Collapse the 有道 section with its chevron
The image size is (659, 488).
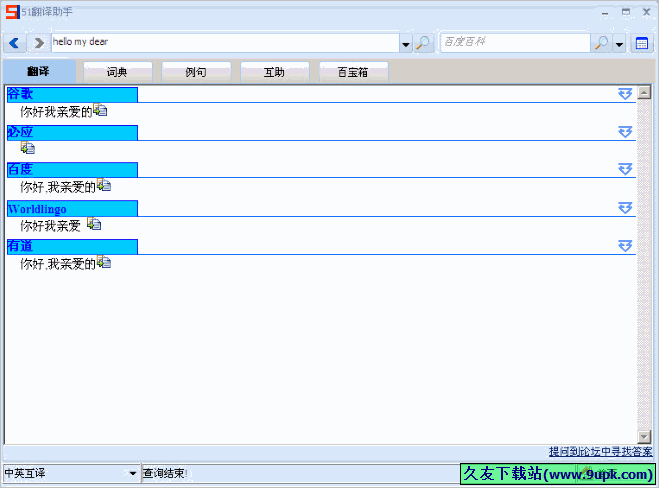coord(625,246)
